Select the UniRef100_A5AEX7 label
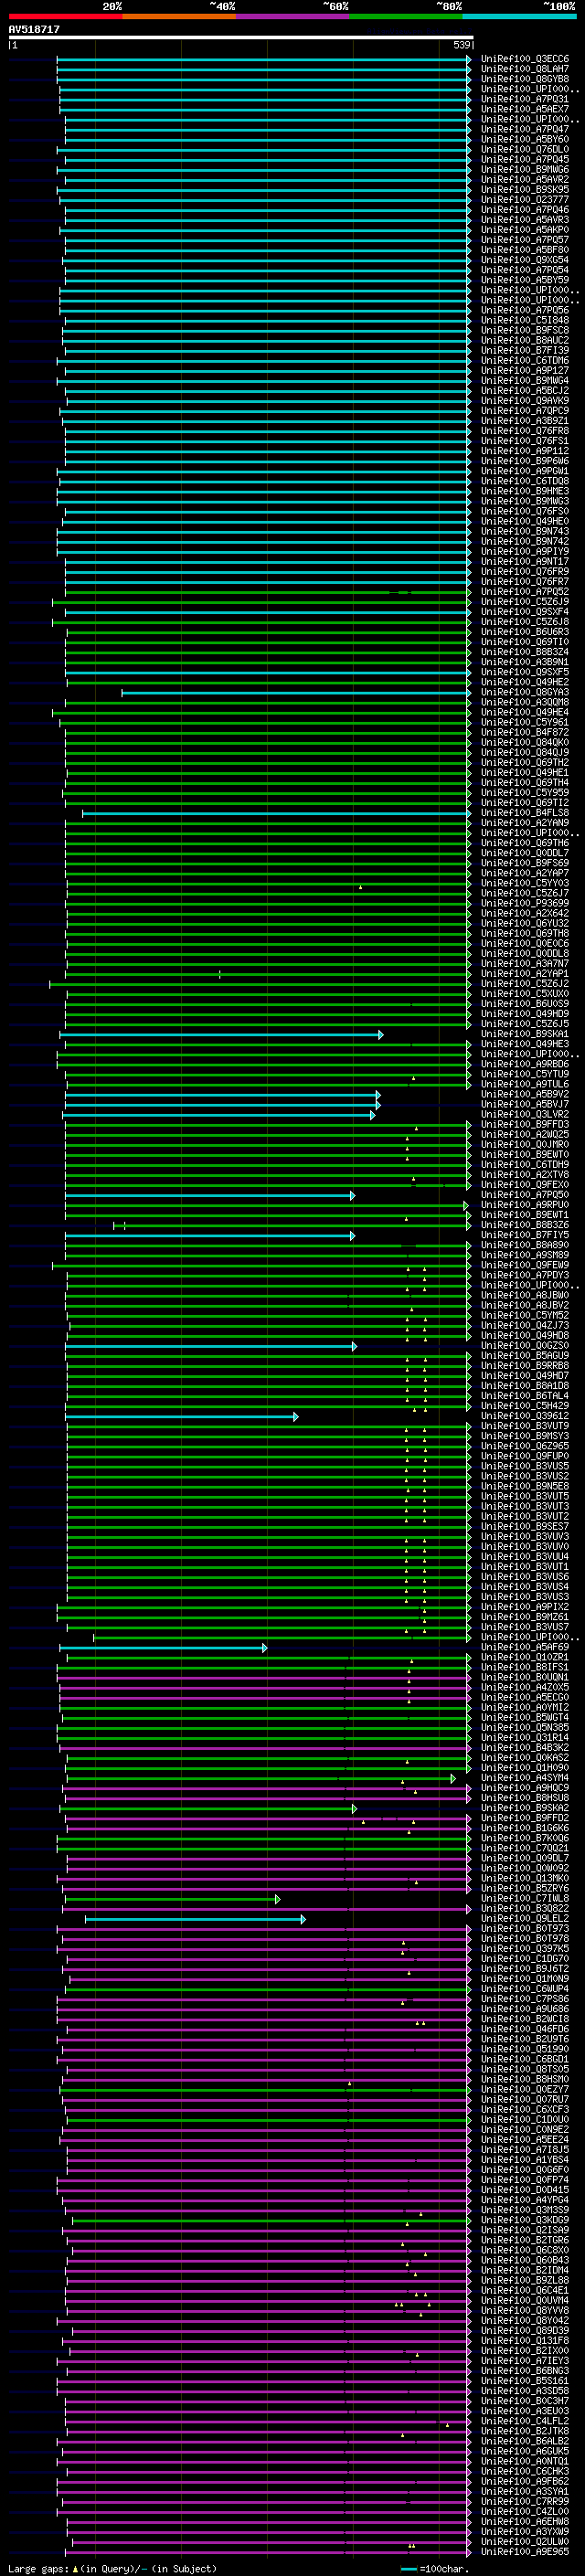The image size is (585, 2576). coord(524,109)
